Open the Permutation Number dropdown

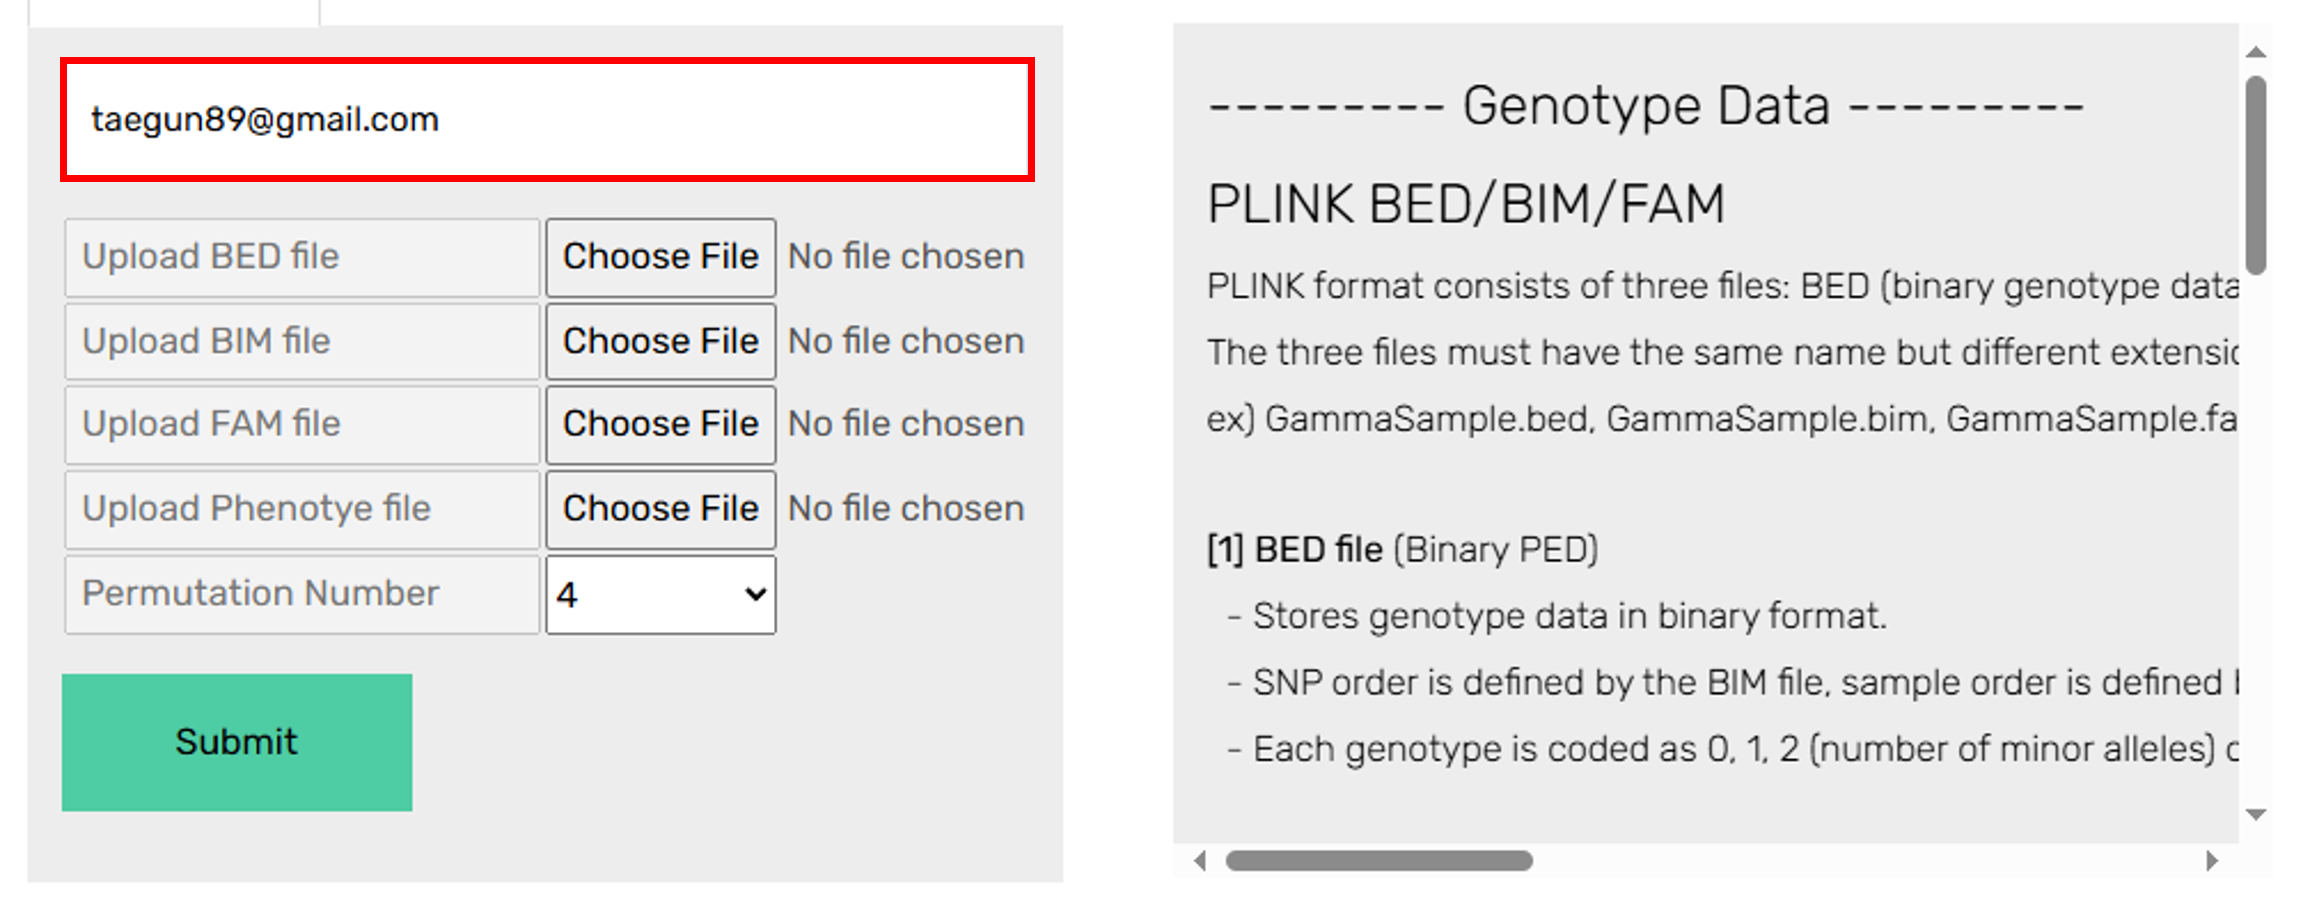(660, 595)
